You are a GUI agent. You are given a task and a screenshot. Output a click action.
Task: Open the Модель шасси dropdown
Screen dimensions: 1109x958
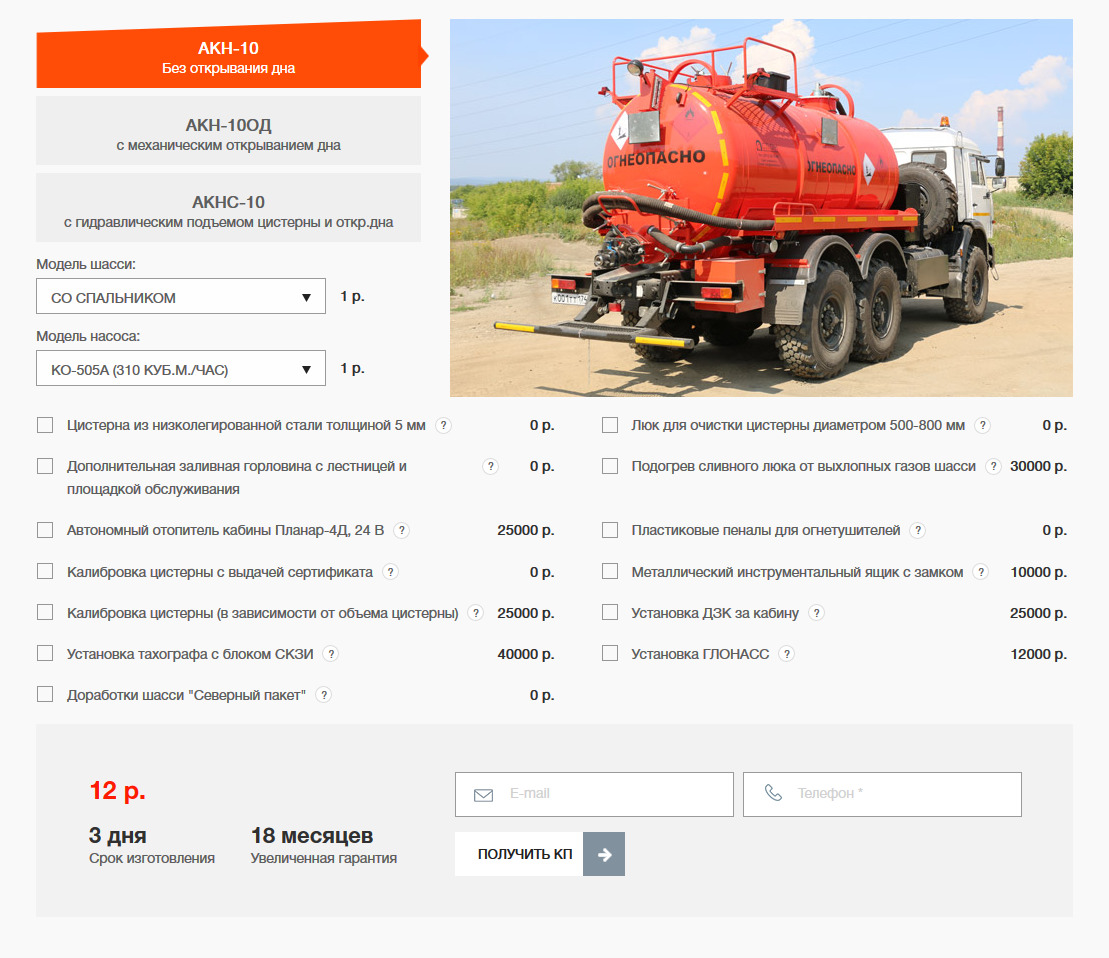point(181,297)
